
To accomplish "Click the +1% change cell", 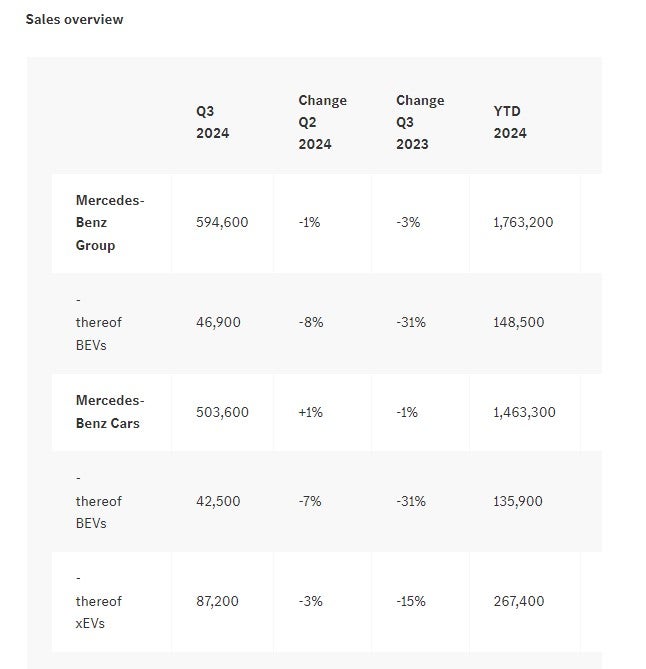I will pyautogui.click(x=310, y=412).
